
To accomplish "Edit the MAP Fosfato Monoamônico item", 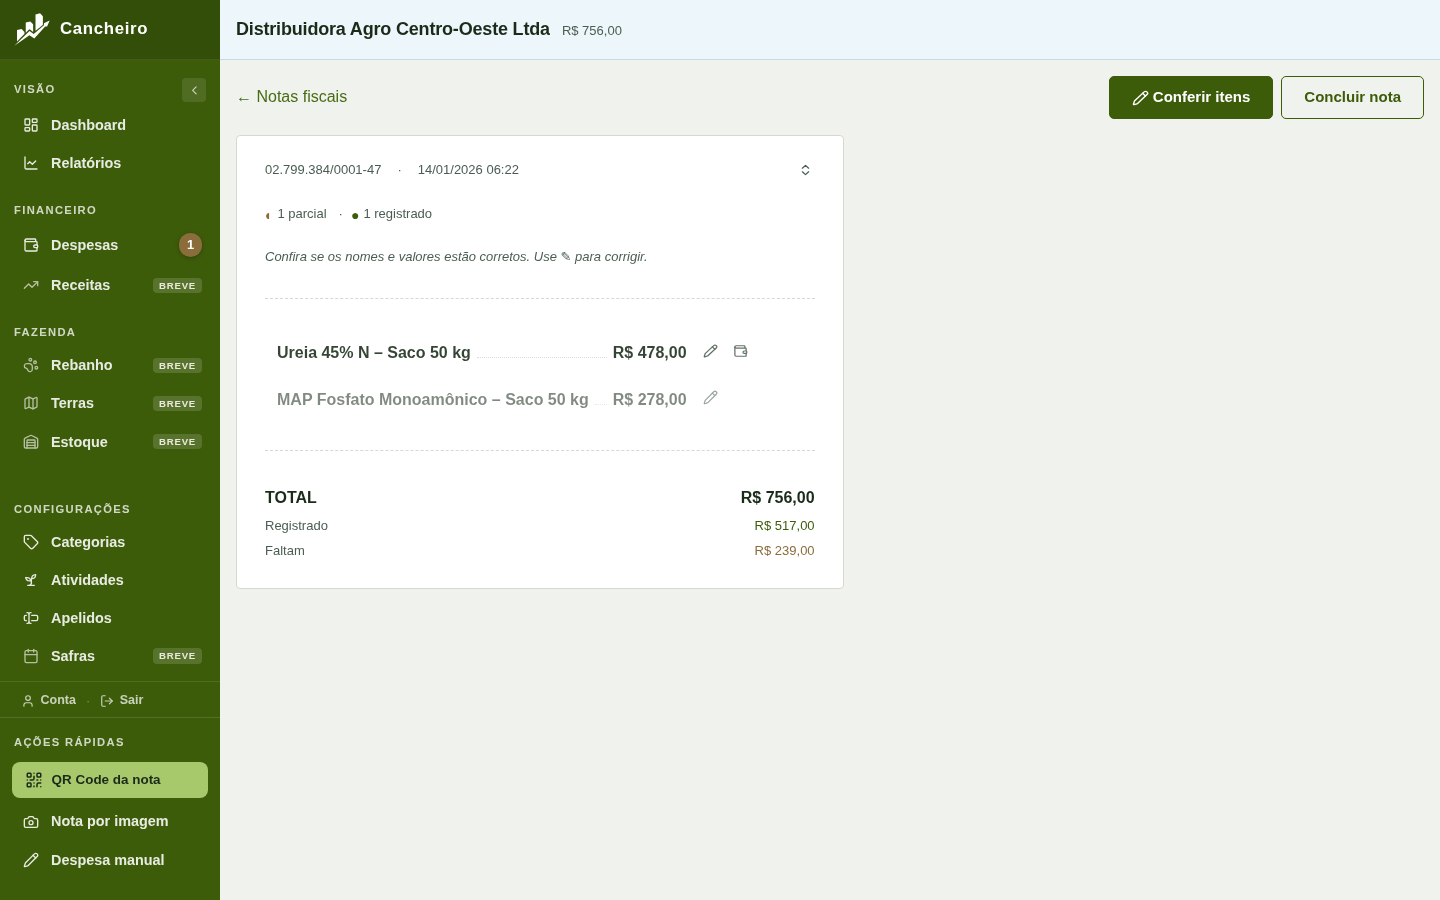I will (x=711, y=398).
